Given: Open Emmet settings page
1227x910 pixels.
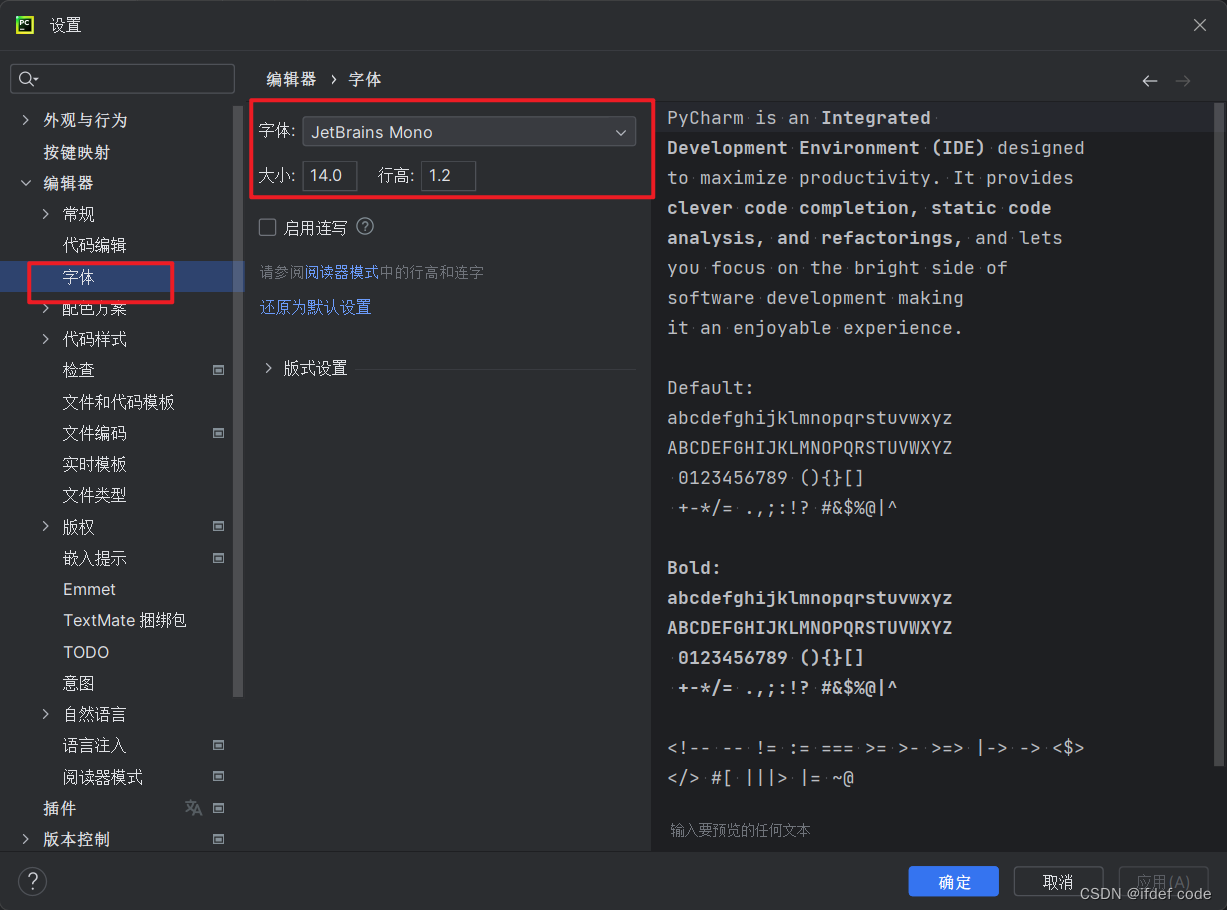Looking at the screenshot, I should pos(89,589).
